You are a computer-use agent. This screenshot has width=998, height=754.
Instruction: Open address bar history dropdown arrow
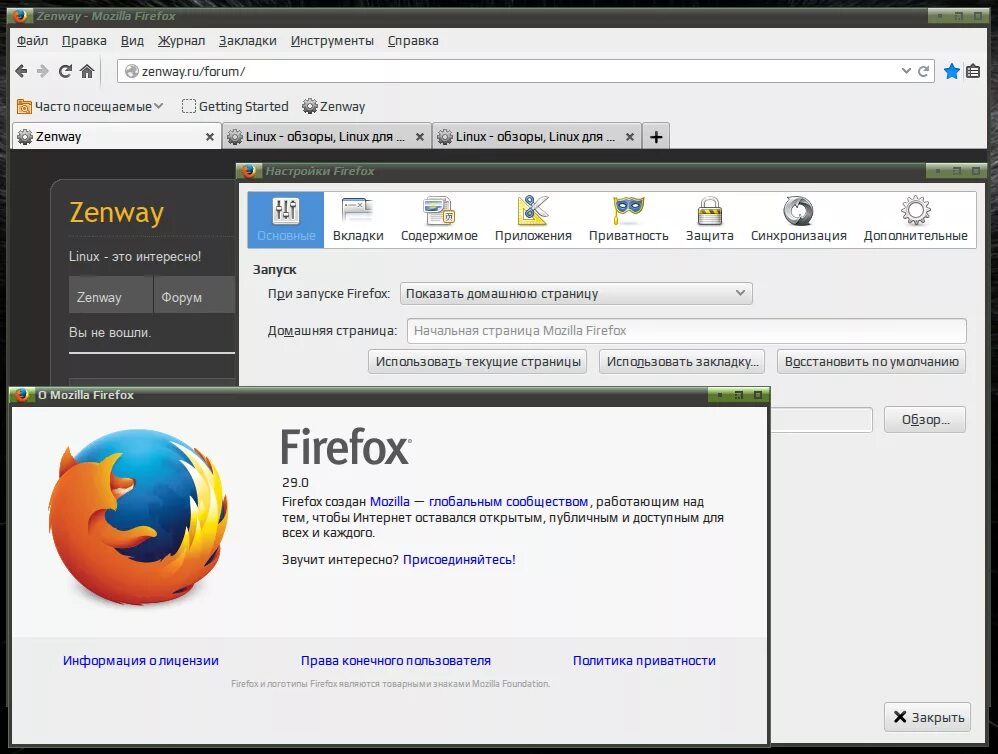[906, 71]
